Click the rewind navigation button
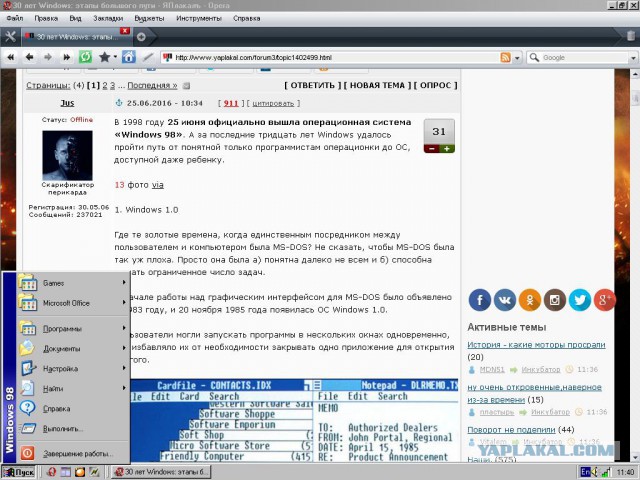Image resolution: width=640 pixels, height=480 pixels. [11, 58]
